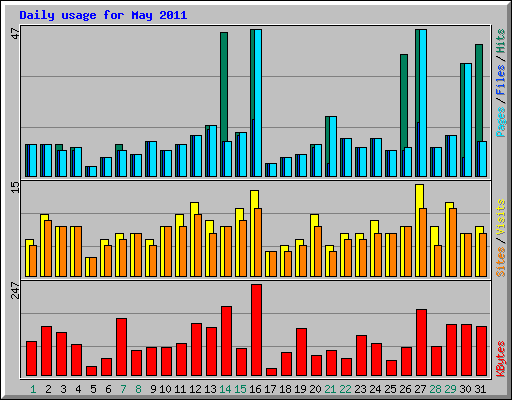Click day label '11' on the x-axis
The height and width of the screenshot is (400, 512).
coord(180,389)
